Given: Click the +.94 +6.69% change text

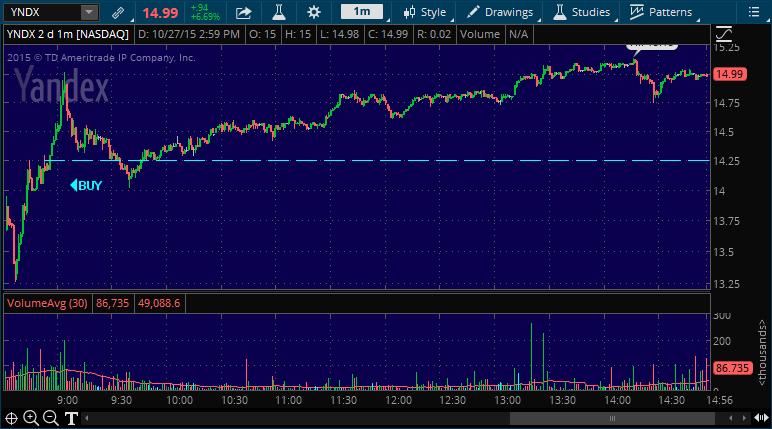Looking at the screenshot, I should [x=205, y=12].
